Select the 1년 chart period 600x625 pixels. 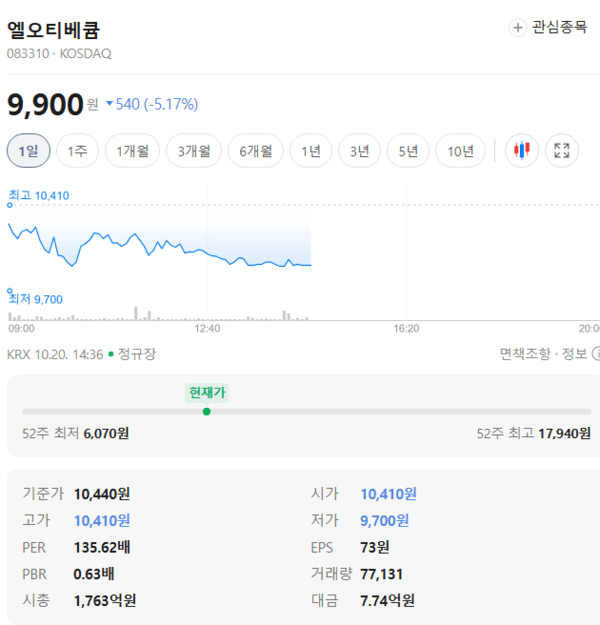311,151
